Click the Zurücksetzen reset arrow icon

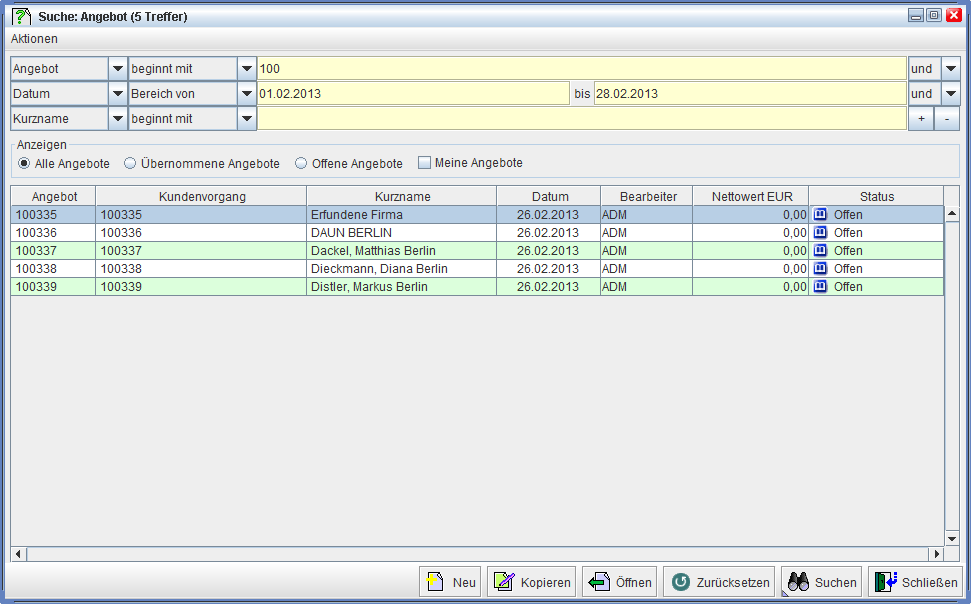coord(680,582)
